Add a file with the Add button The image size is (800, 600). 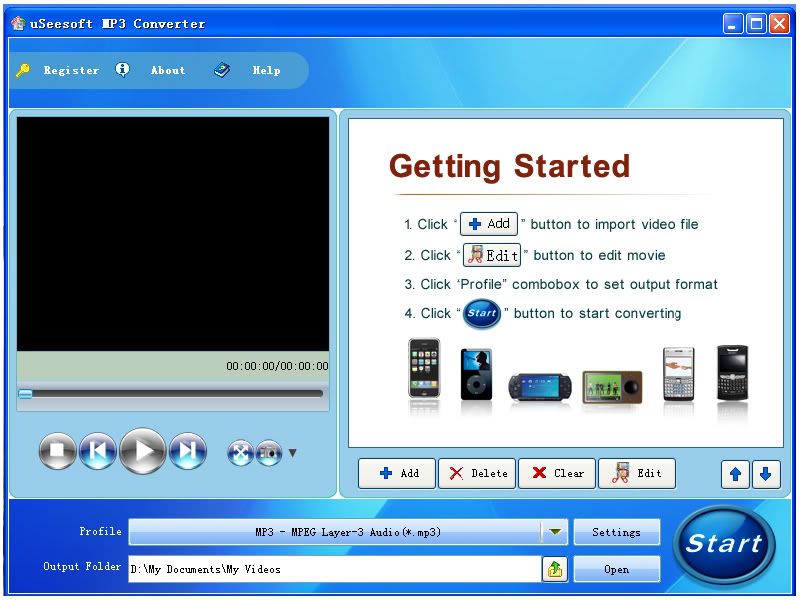397,473
